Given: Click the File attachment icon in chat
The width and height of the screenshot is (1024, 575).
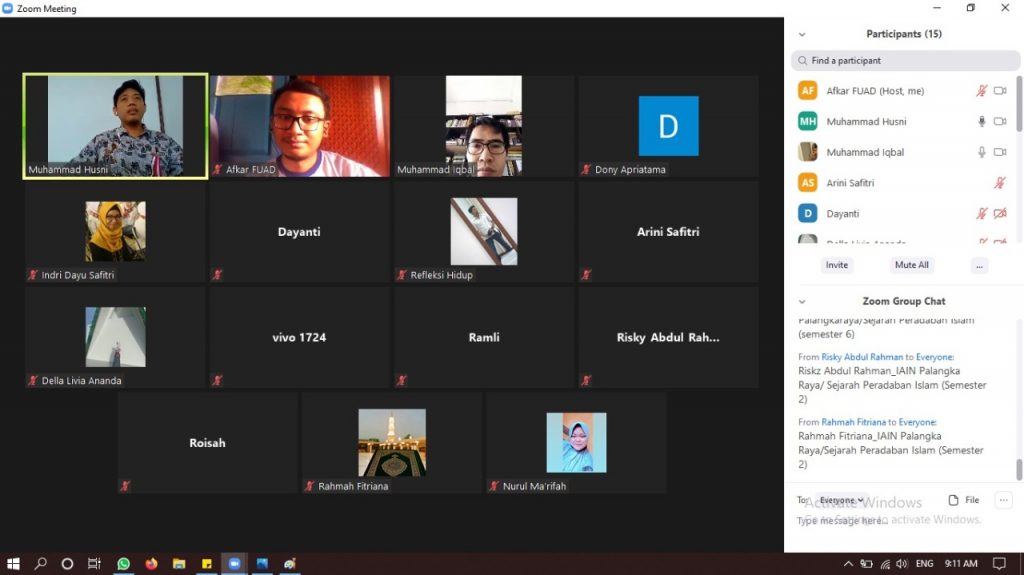Looking at the screenshot, I should coord(953,500).
